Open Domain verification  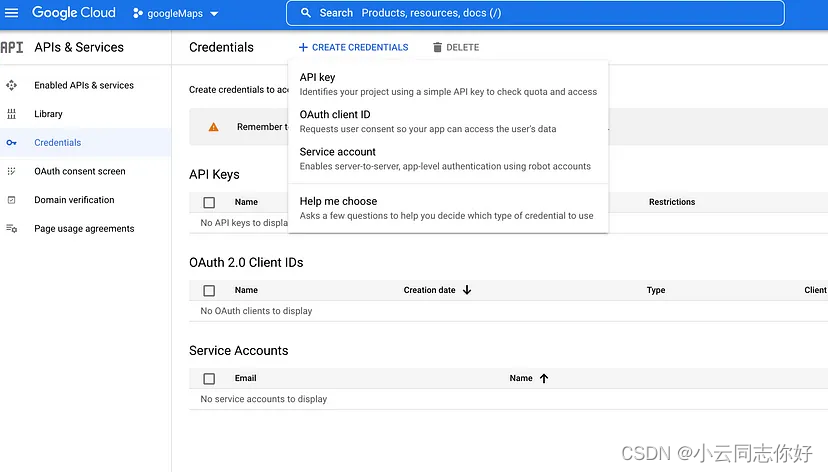(x=74, y=200)
